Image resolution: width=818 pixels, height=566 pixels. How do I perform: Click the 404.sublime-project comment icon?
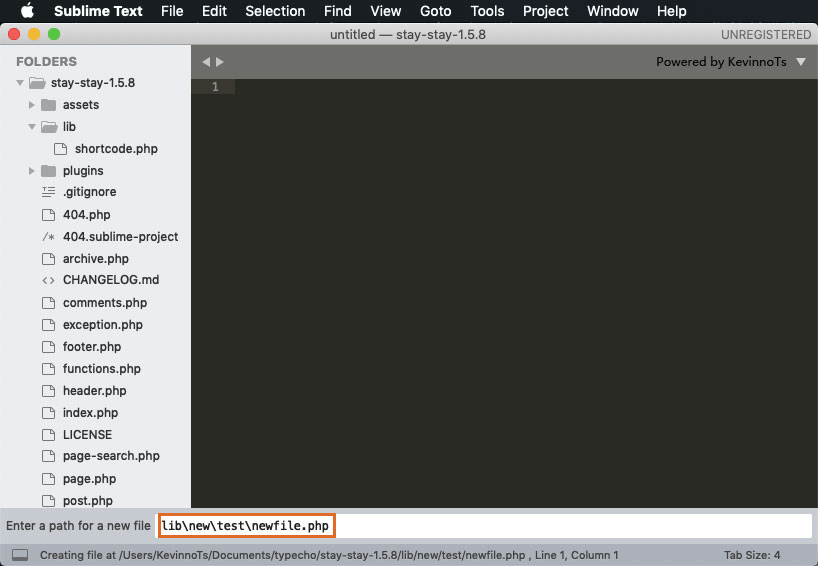pos(49,237)
